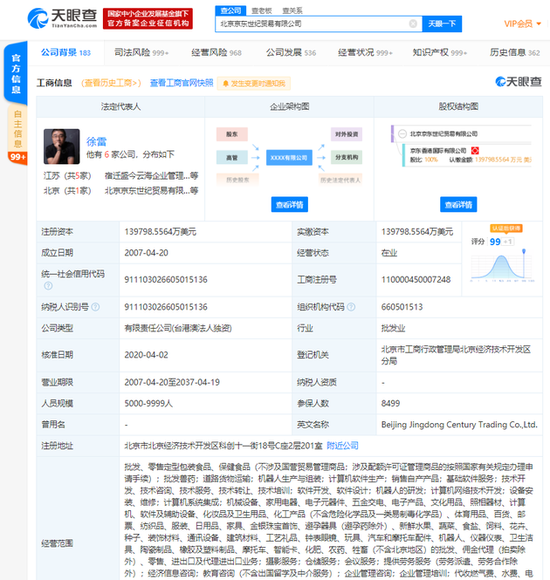
Task: Select the 官方信息 side tab
Action: point(16,73)
